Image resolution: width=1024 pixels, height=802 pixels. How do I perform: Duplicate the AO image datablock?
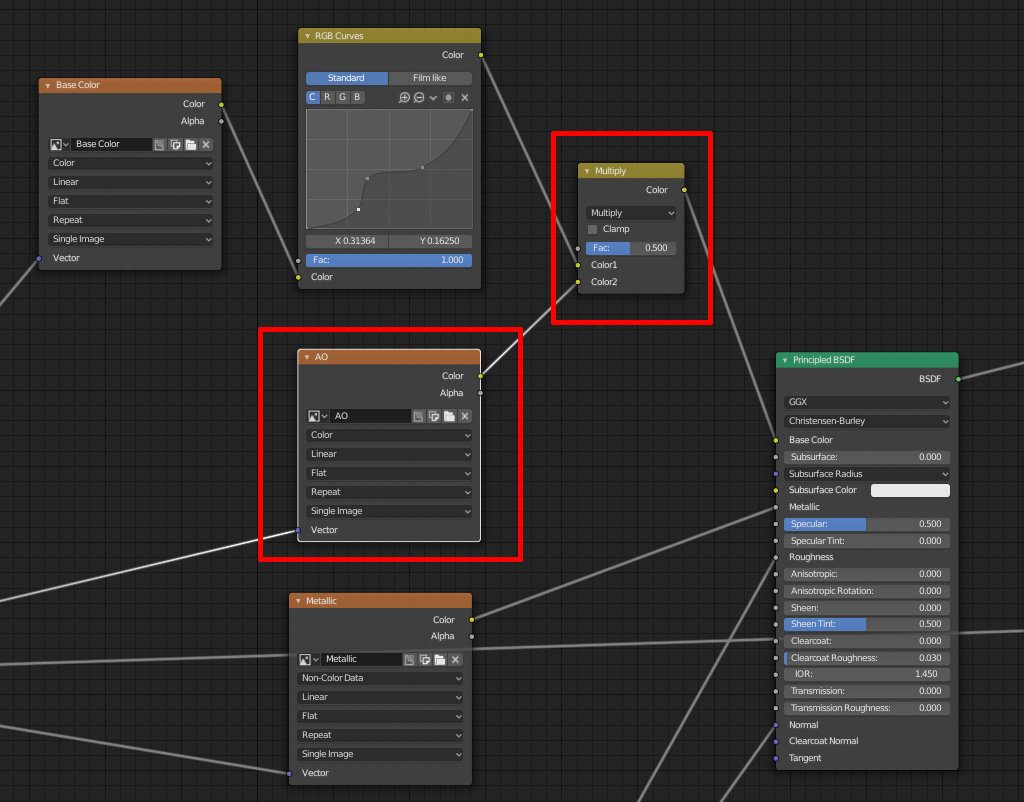click(434, 416)
